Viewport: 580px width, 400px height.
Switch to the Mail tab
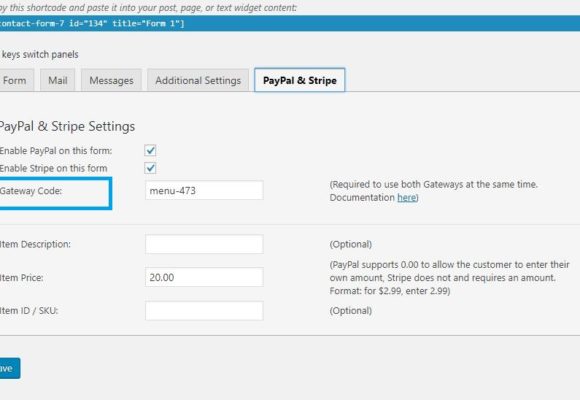(x=58, y=80)
